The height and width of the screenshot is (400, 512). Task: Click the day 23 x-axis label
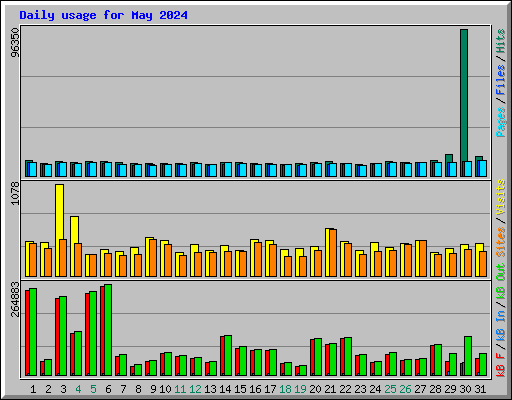(x=360, y=389)
